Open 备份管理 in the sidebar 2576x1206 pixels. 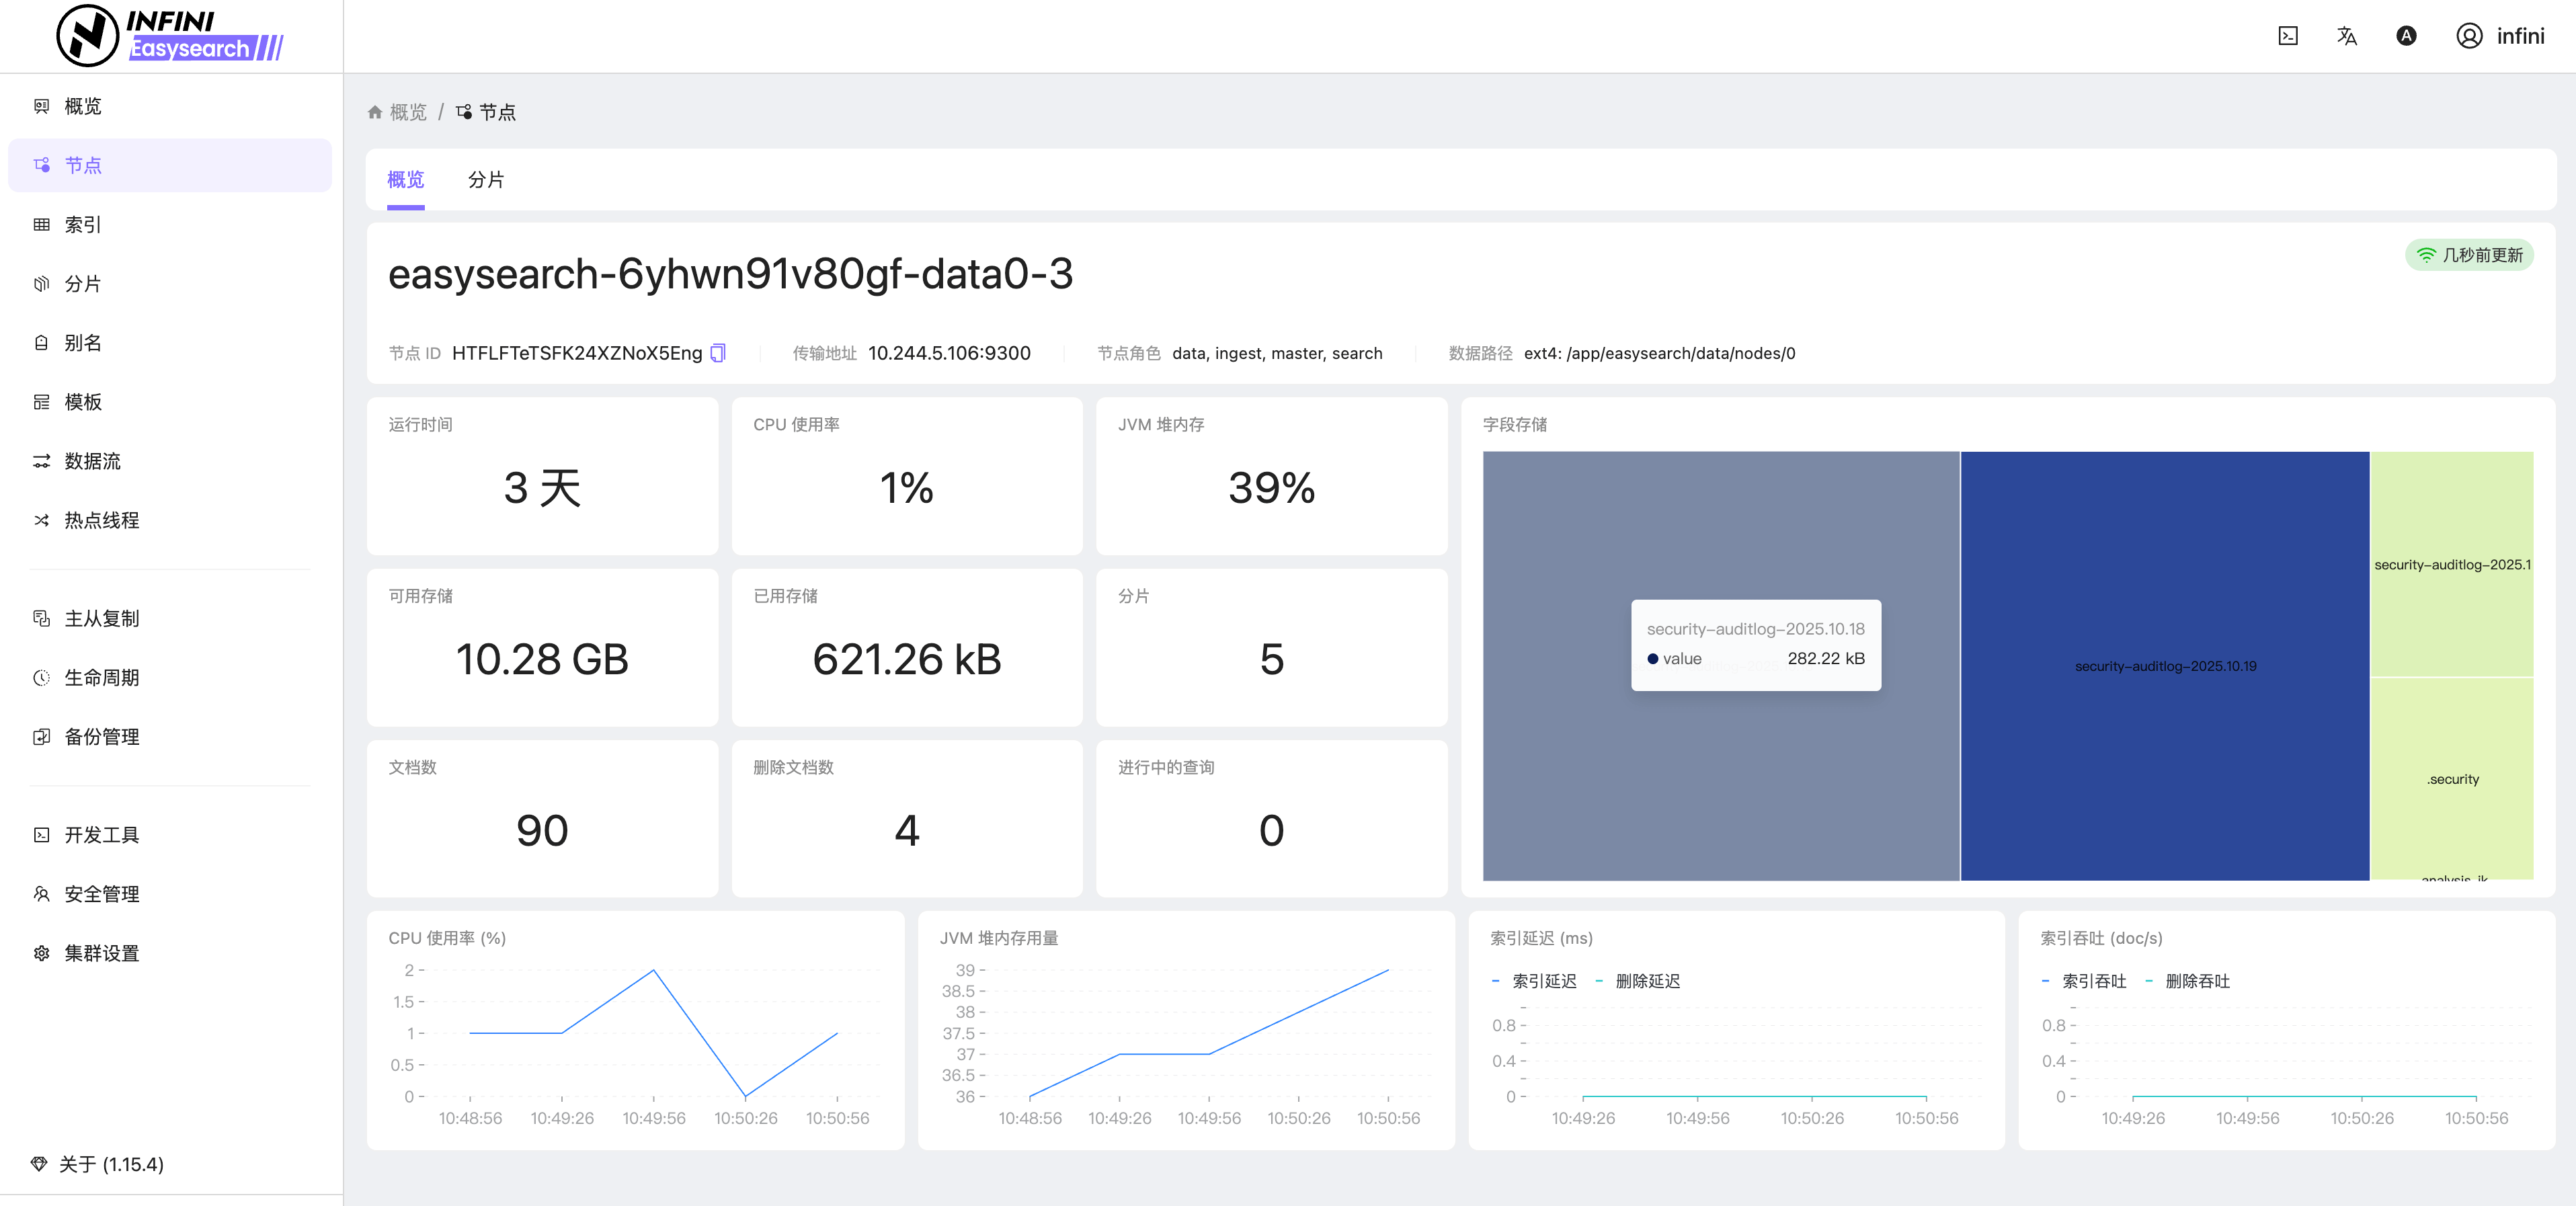point(101,737)
